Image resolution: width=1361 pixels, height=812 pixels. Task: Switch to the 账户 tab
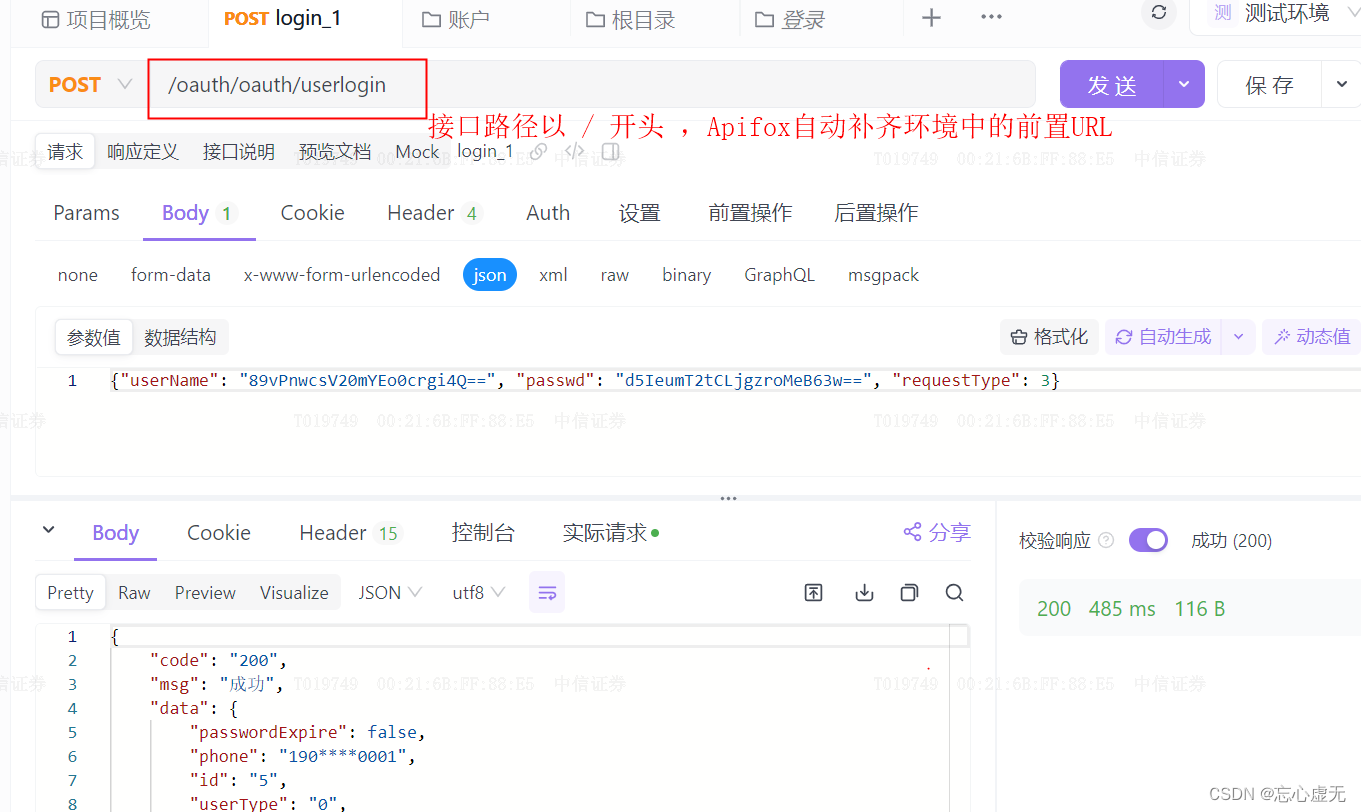point(456,20)
